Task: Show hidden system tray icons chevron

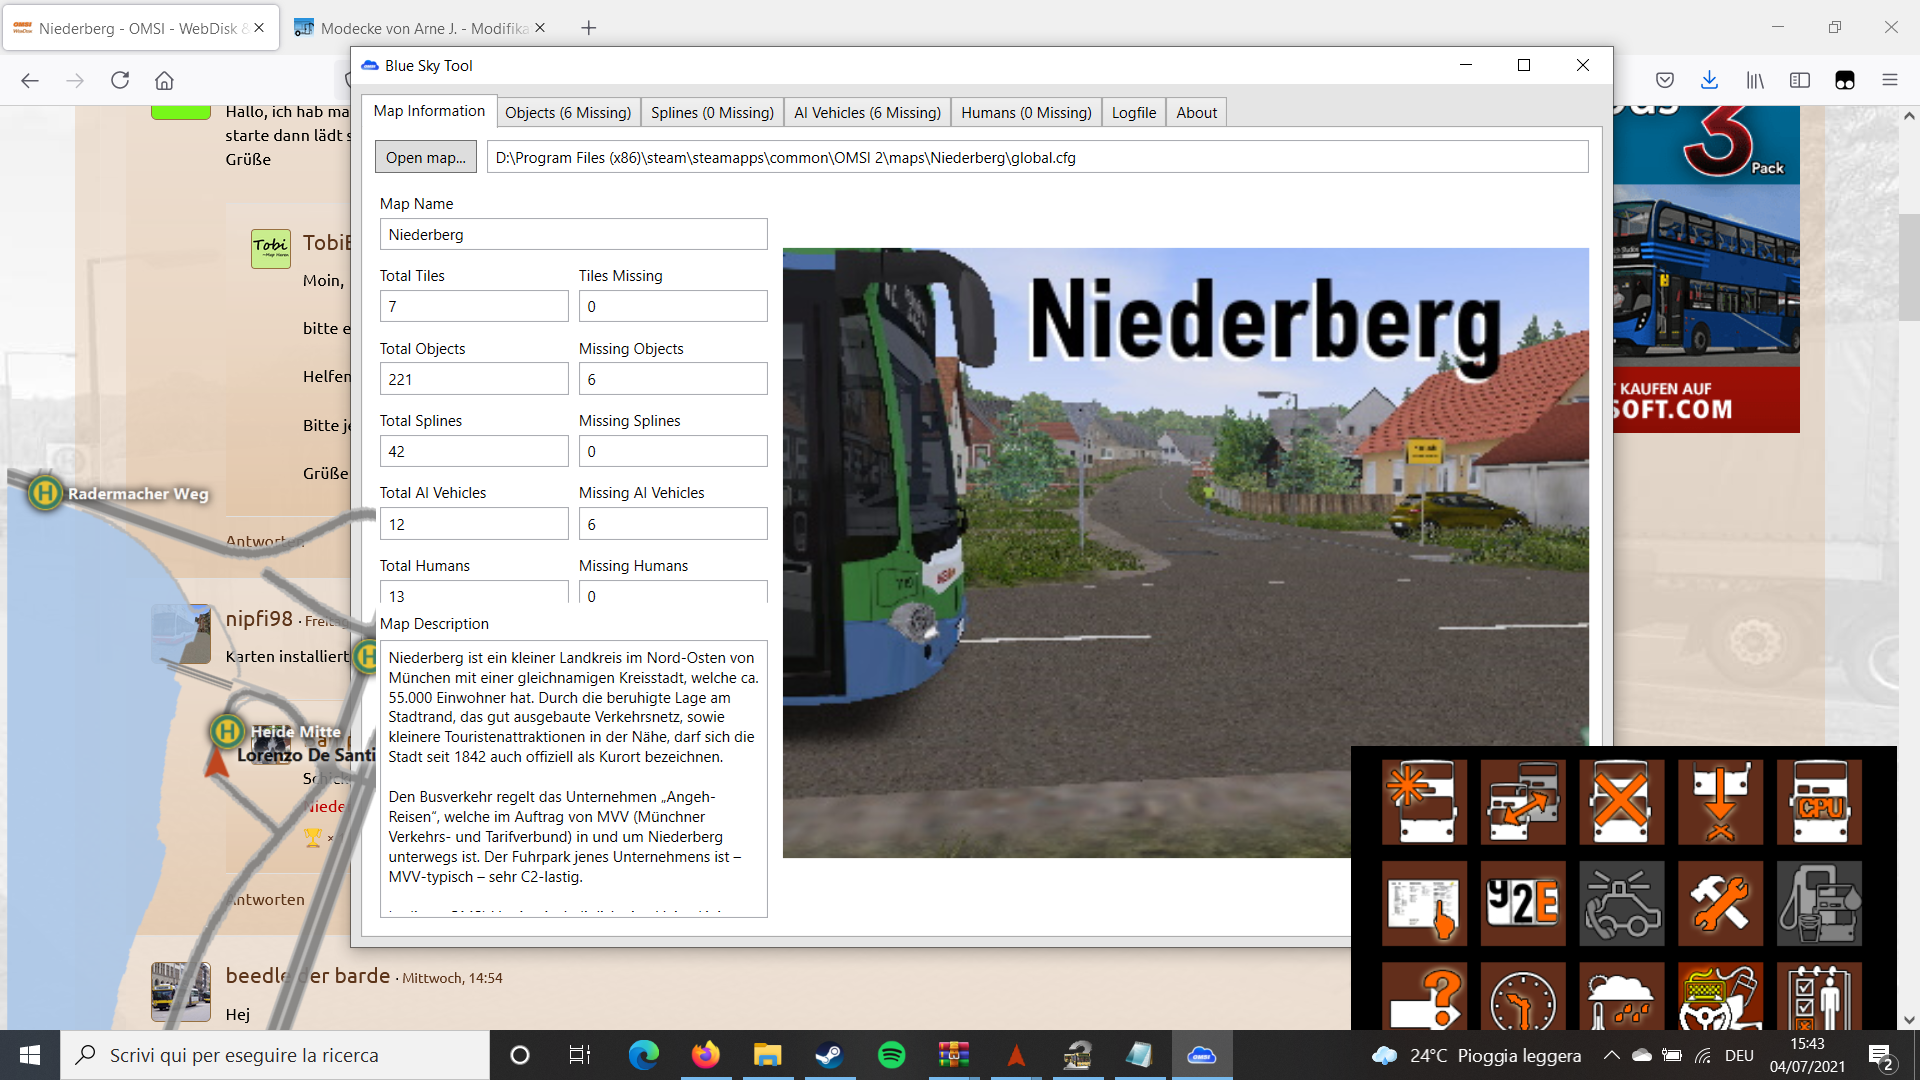Action: point(1611,1055)
